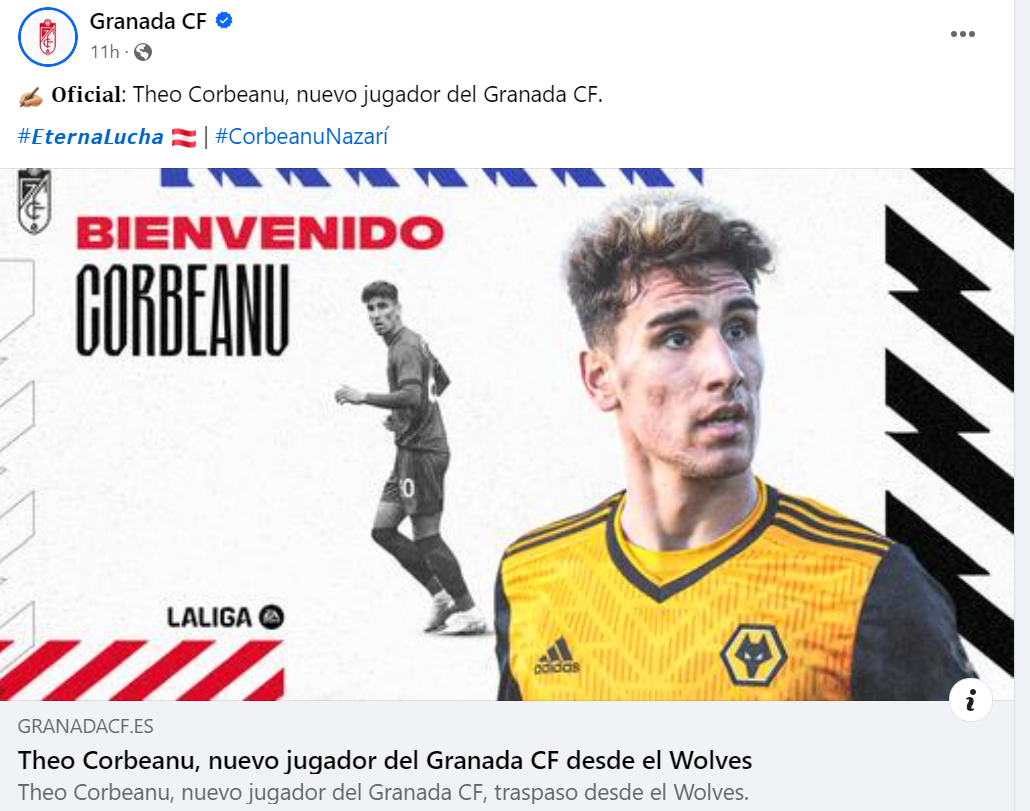Open the Granada CF profile picture
This screenshot has height=811, width=1030.
coord(47,37)
